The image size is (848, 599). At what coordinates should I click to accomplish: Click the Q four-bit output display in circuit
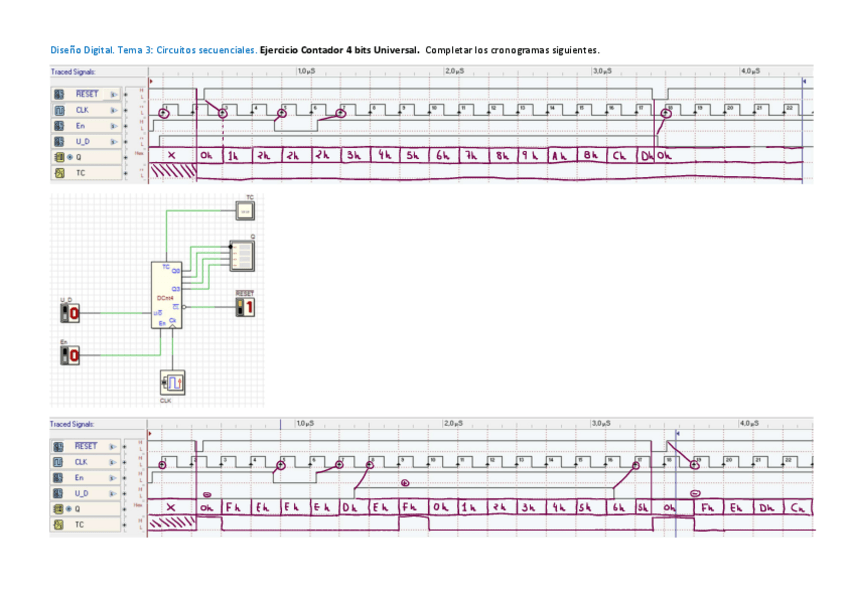[x=243, y=255]
